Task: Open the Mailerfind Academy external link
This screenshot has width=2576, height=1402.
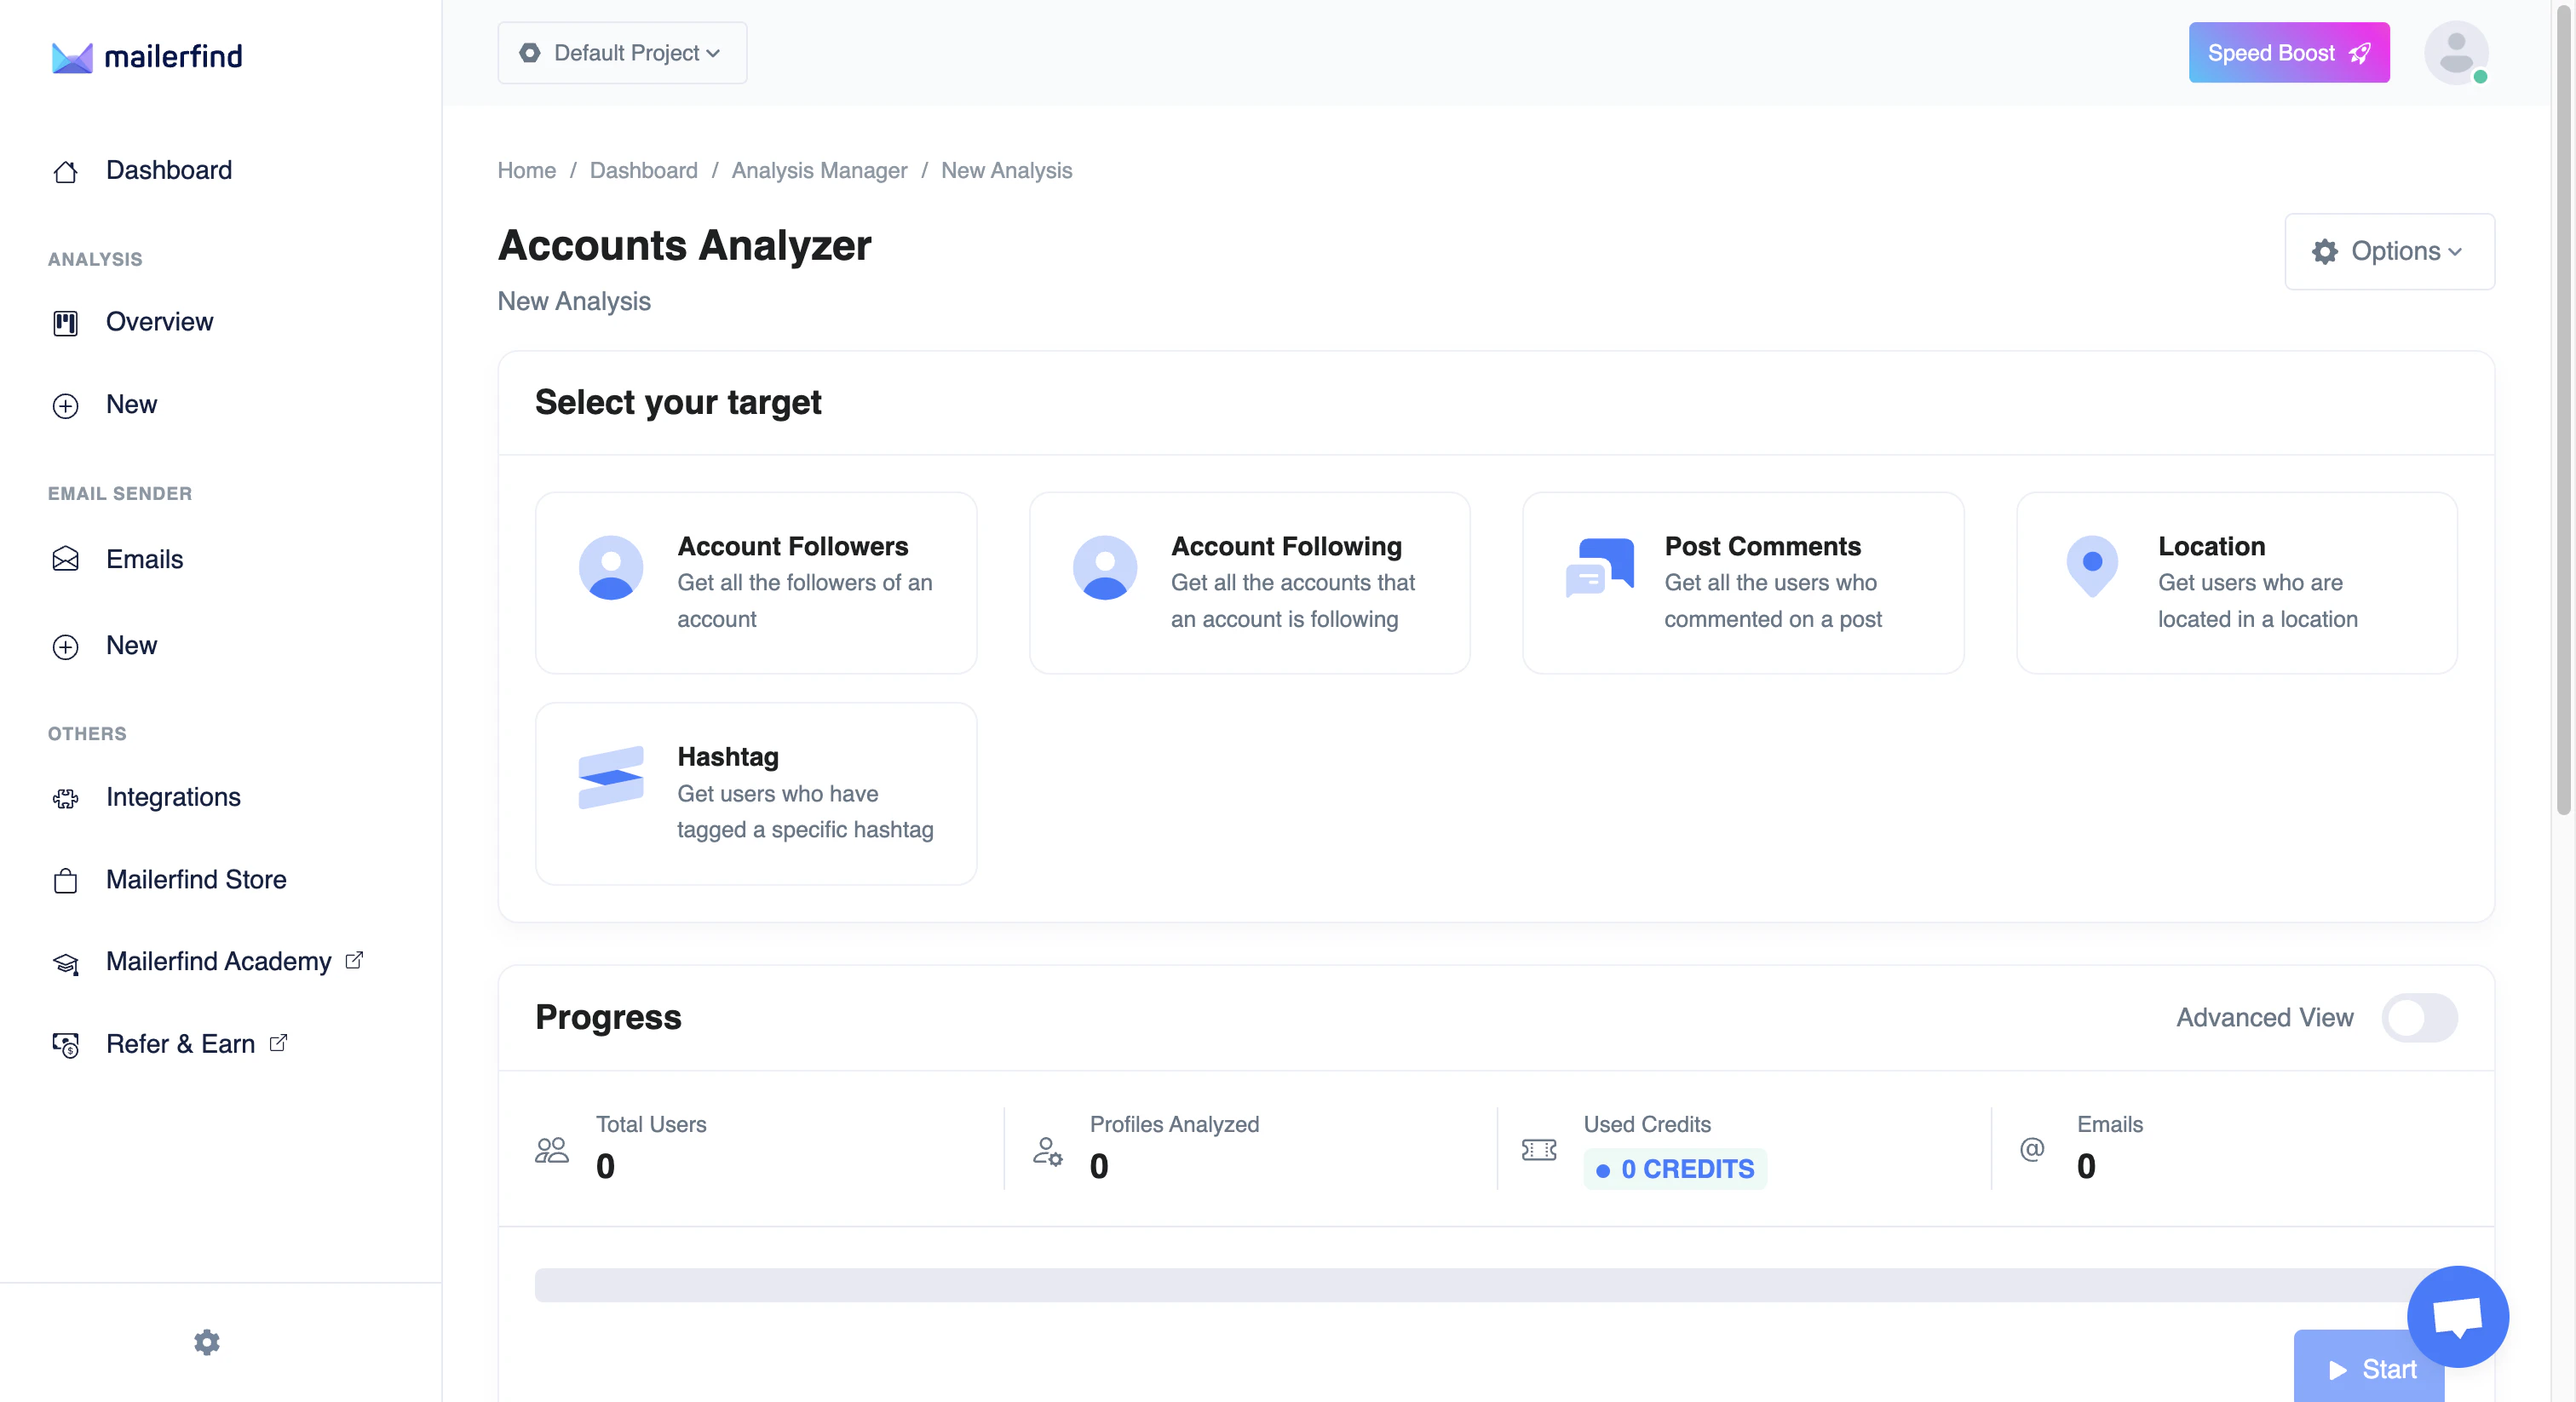Action: point(216,961)
